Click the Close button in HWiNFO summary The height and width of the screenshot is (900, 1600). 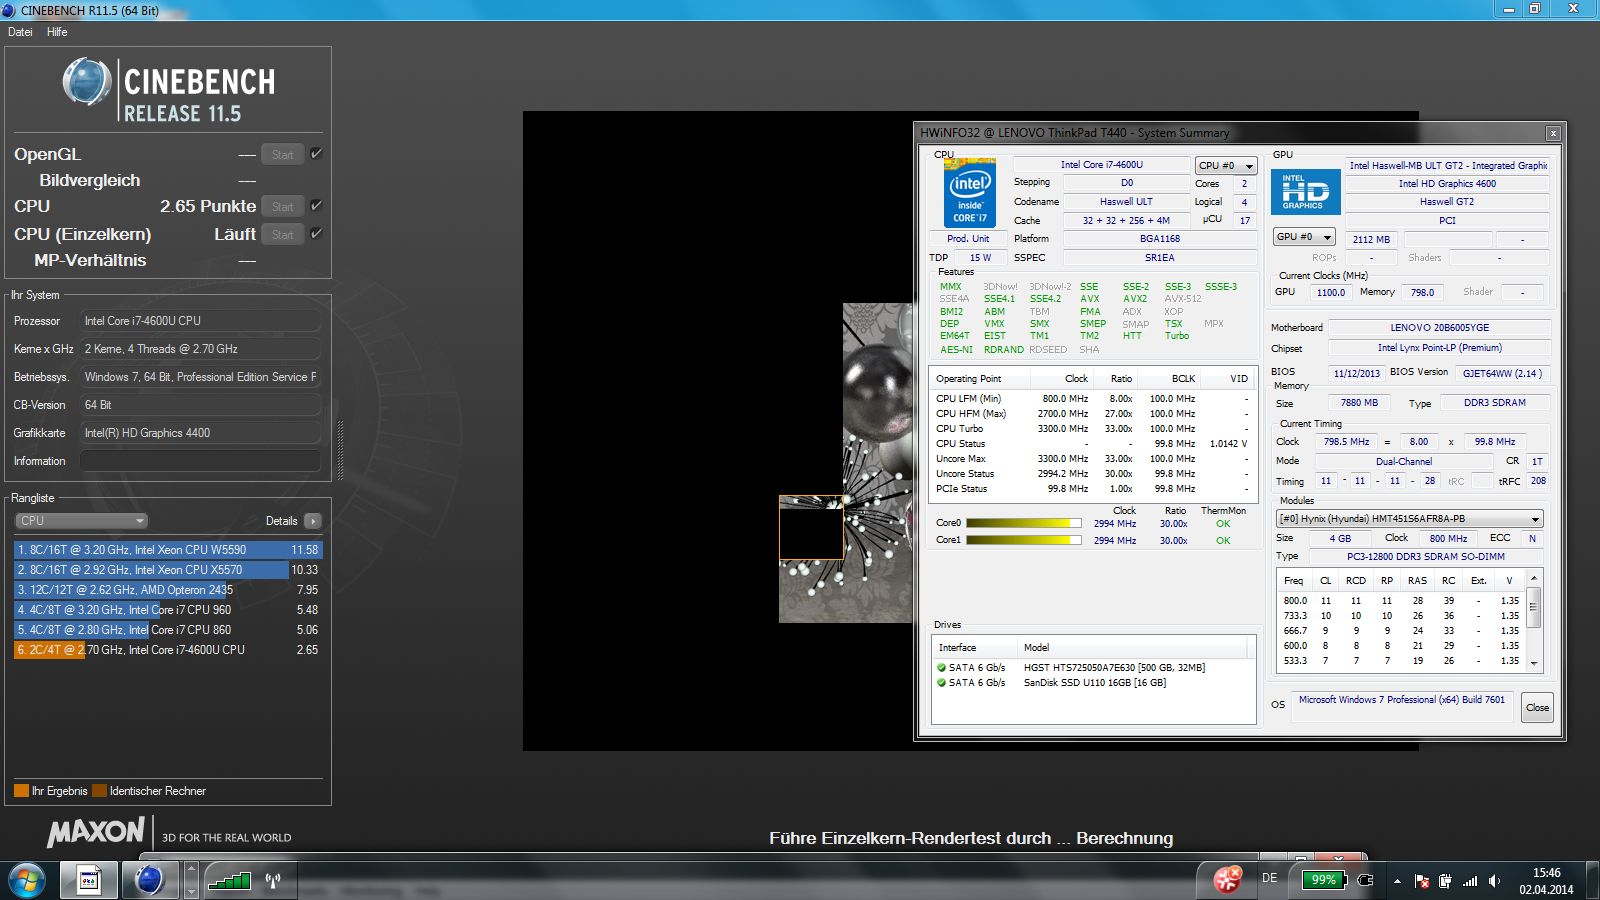point(1537,707)
